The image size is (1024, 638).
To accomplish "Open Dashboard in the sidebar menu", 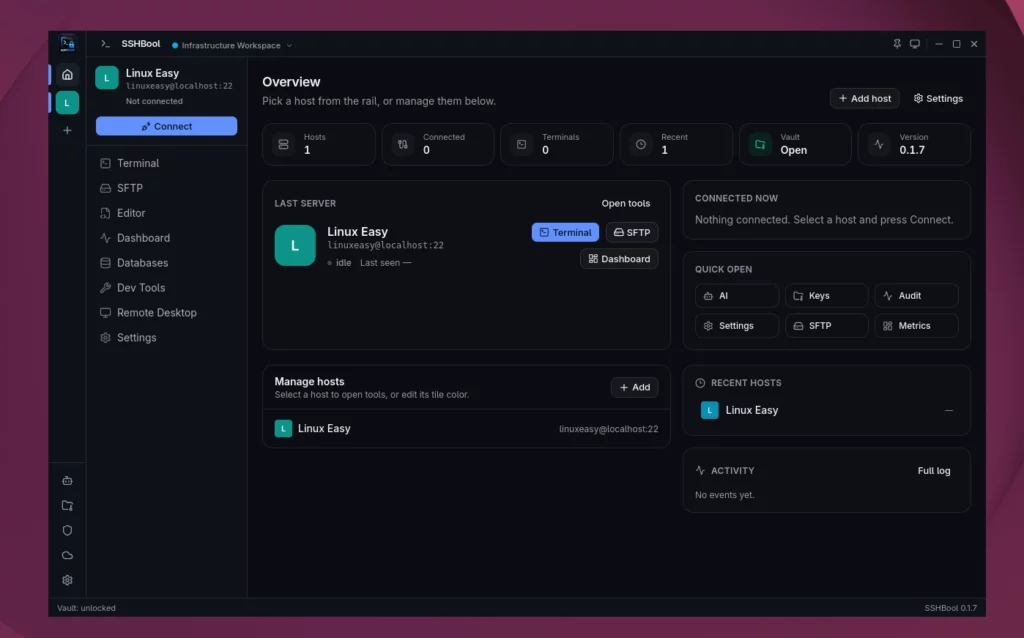I will (166, 238).
